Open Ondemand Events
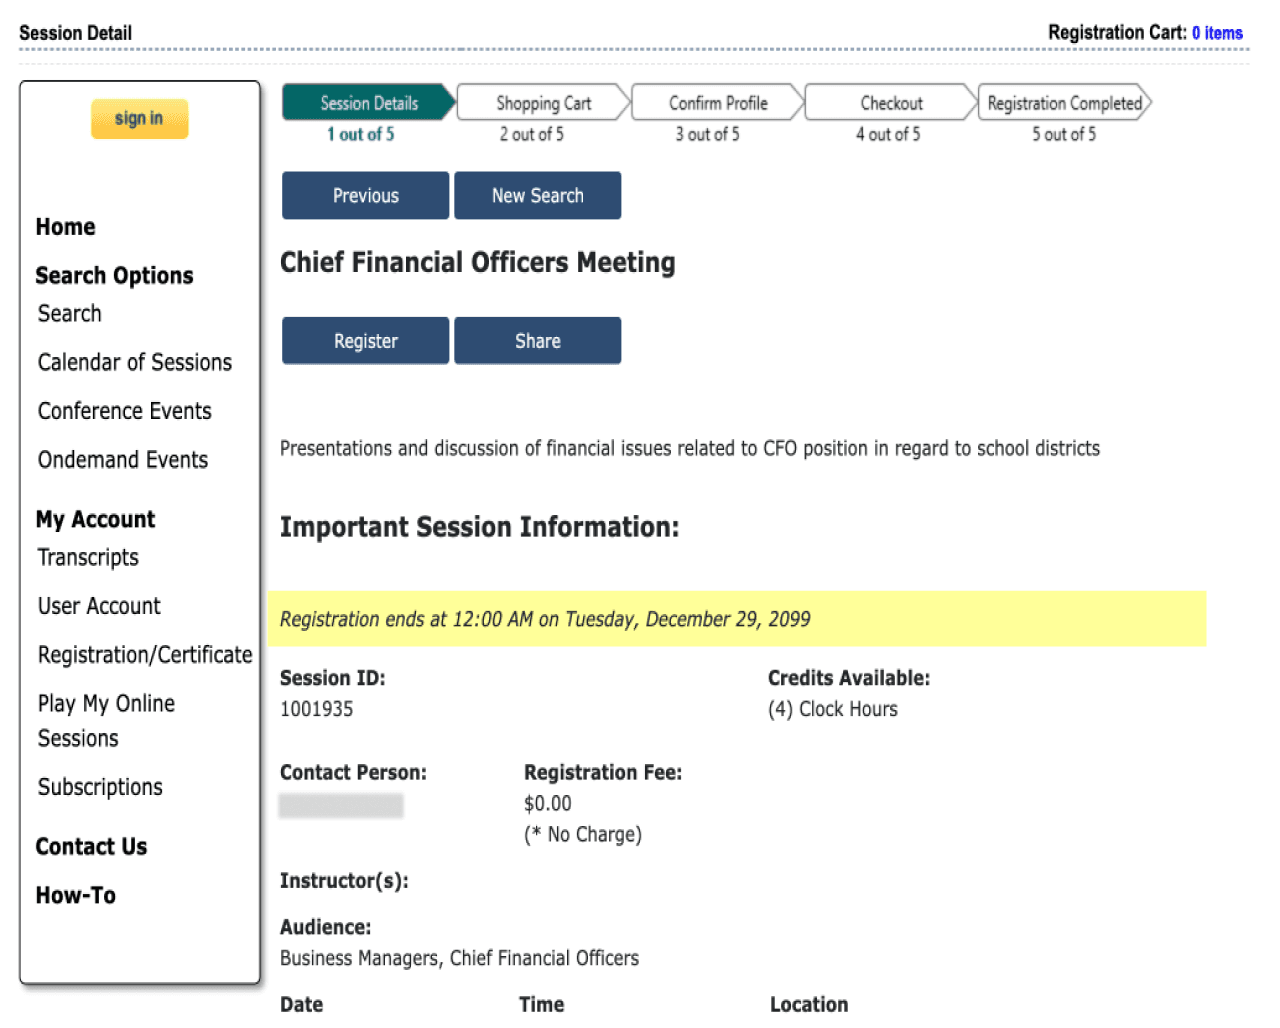 click(123, 460)
